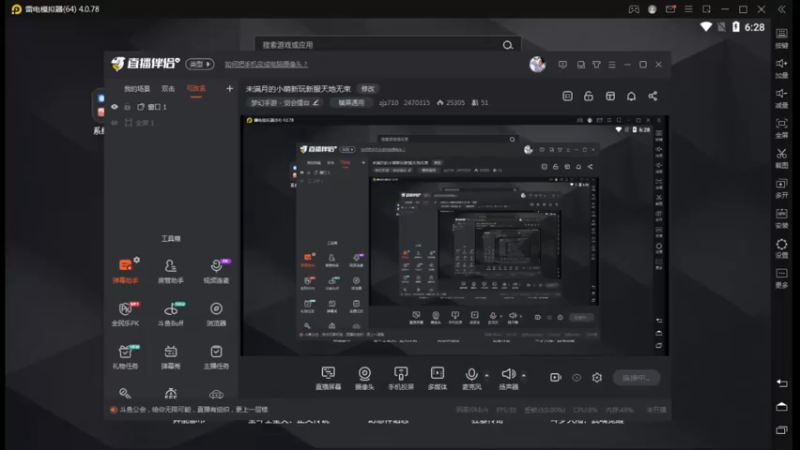Click the 连接中... button
Viewport: 800px width, 450px height.
[636, 378]
